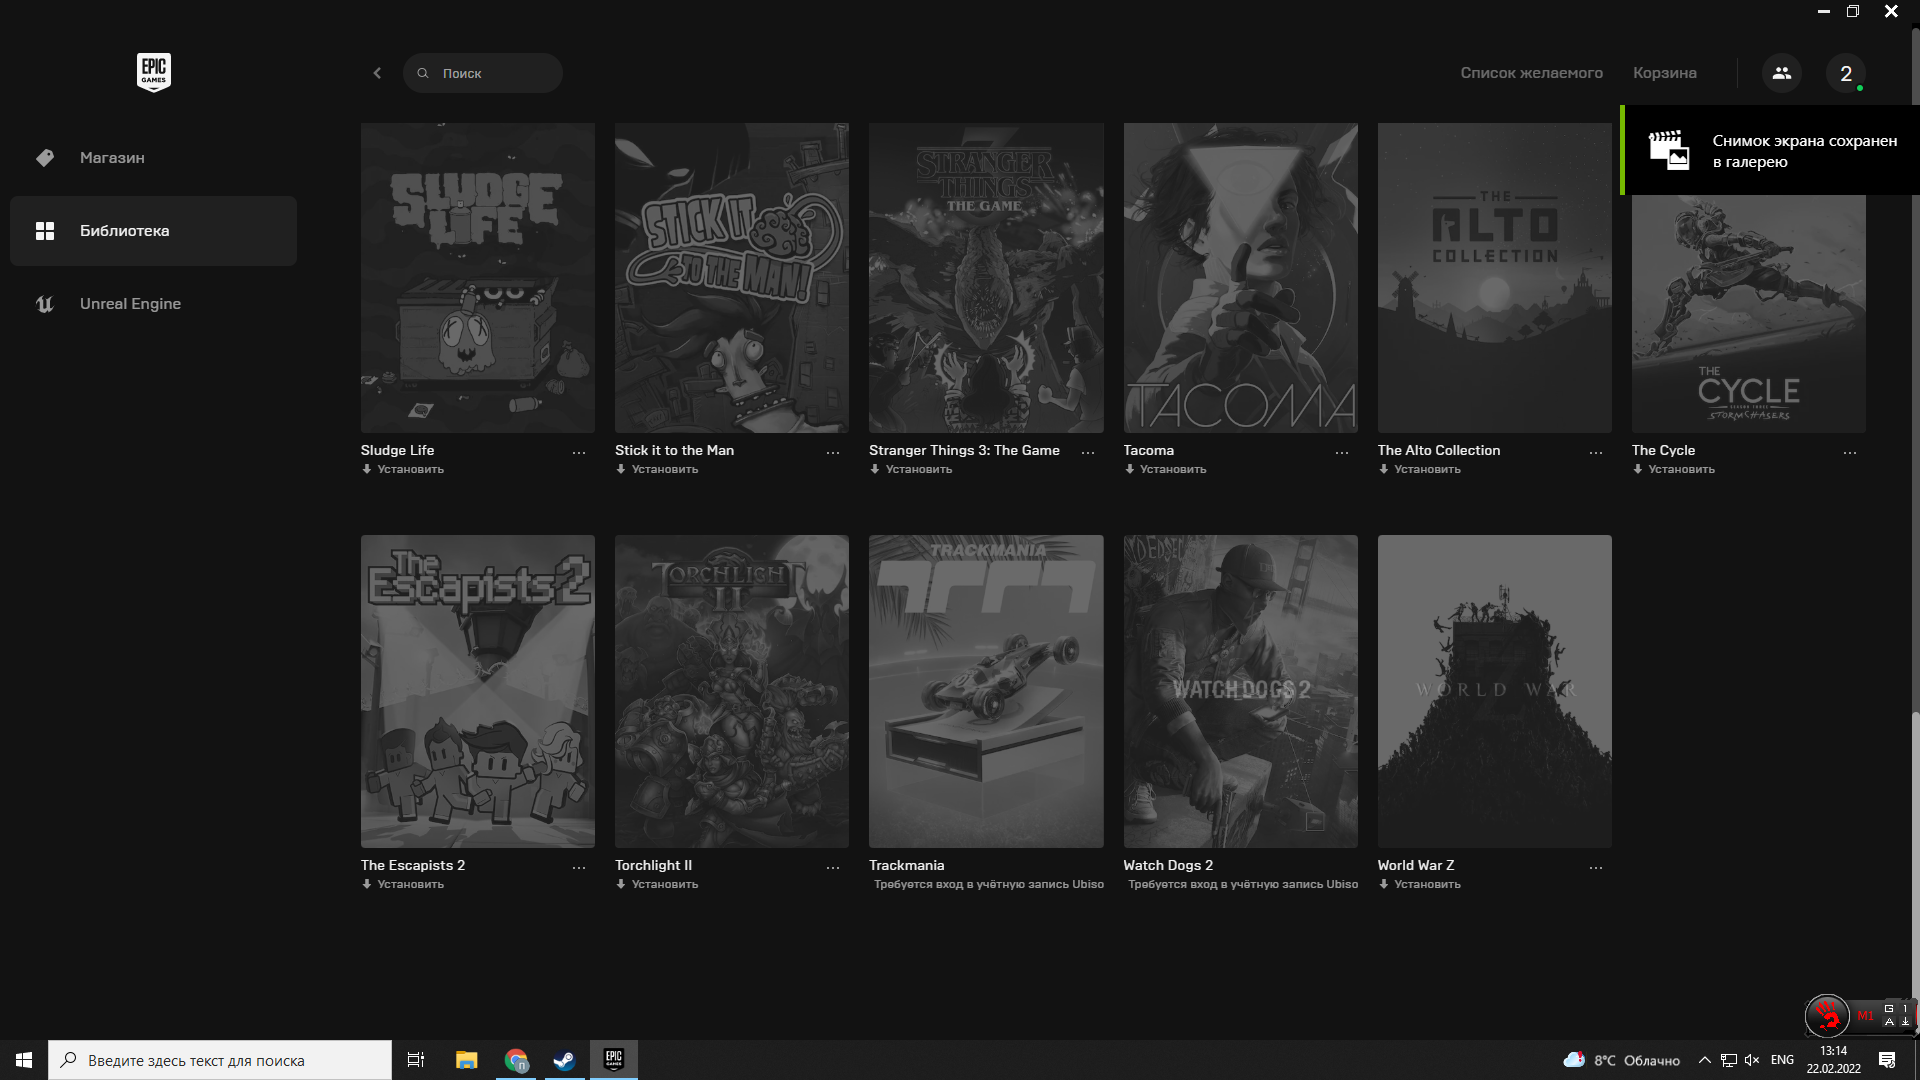Install Sludge Life via Установить
The image size is (1920, 1080).
(x=403, y=469)
